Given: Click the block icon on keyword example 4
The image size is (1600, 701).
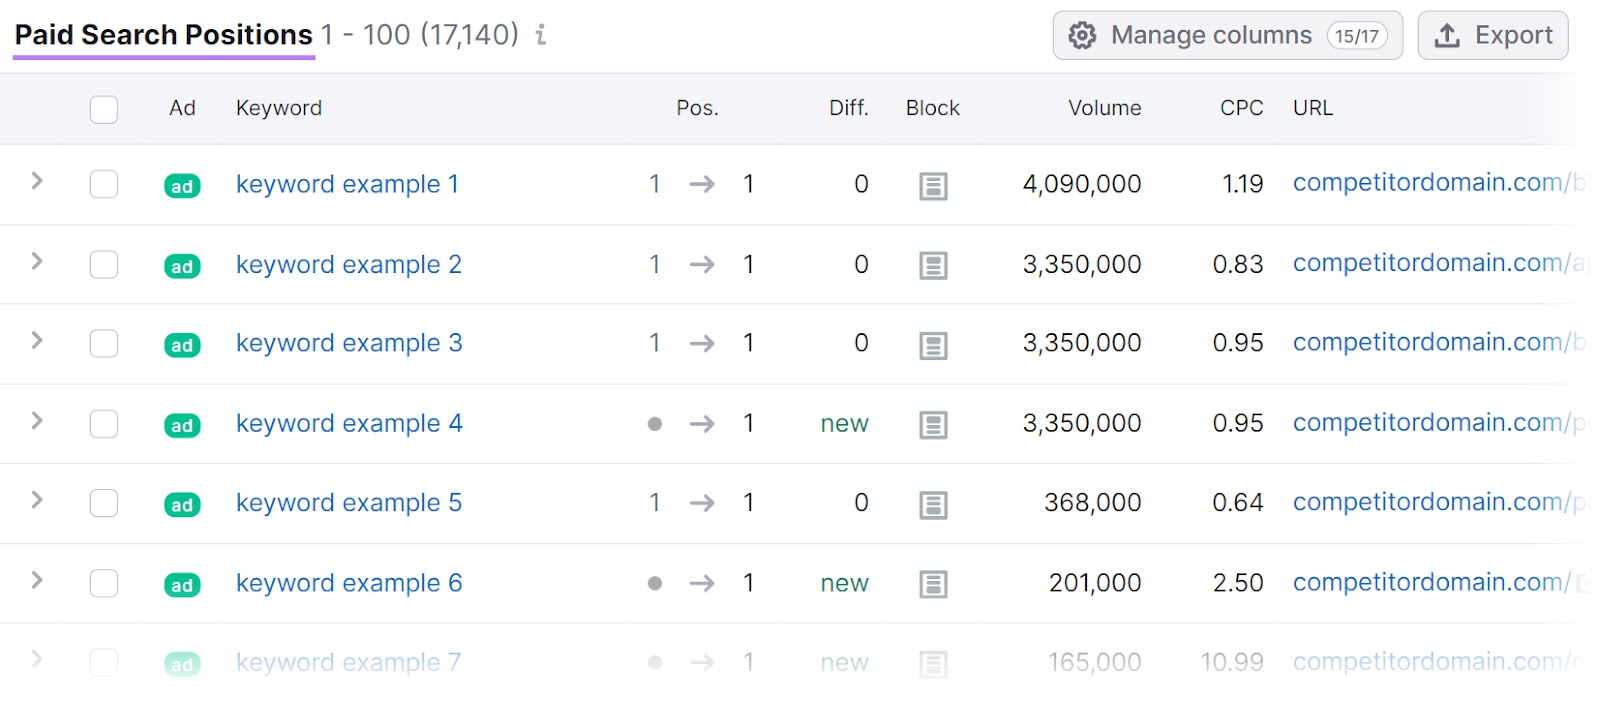Looking at the screenshot, I should [x=932, y=425].
